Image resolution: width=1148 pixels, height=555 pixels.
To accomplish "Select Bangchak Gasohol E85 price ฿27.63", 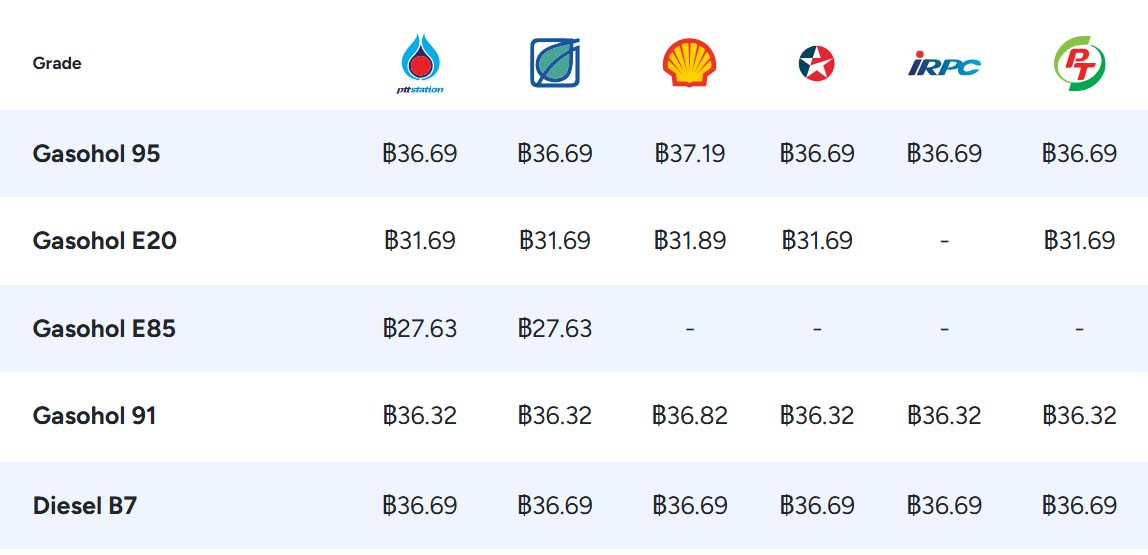I will click(x=554, y=329).
